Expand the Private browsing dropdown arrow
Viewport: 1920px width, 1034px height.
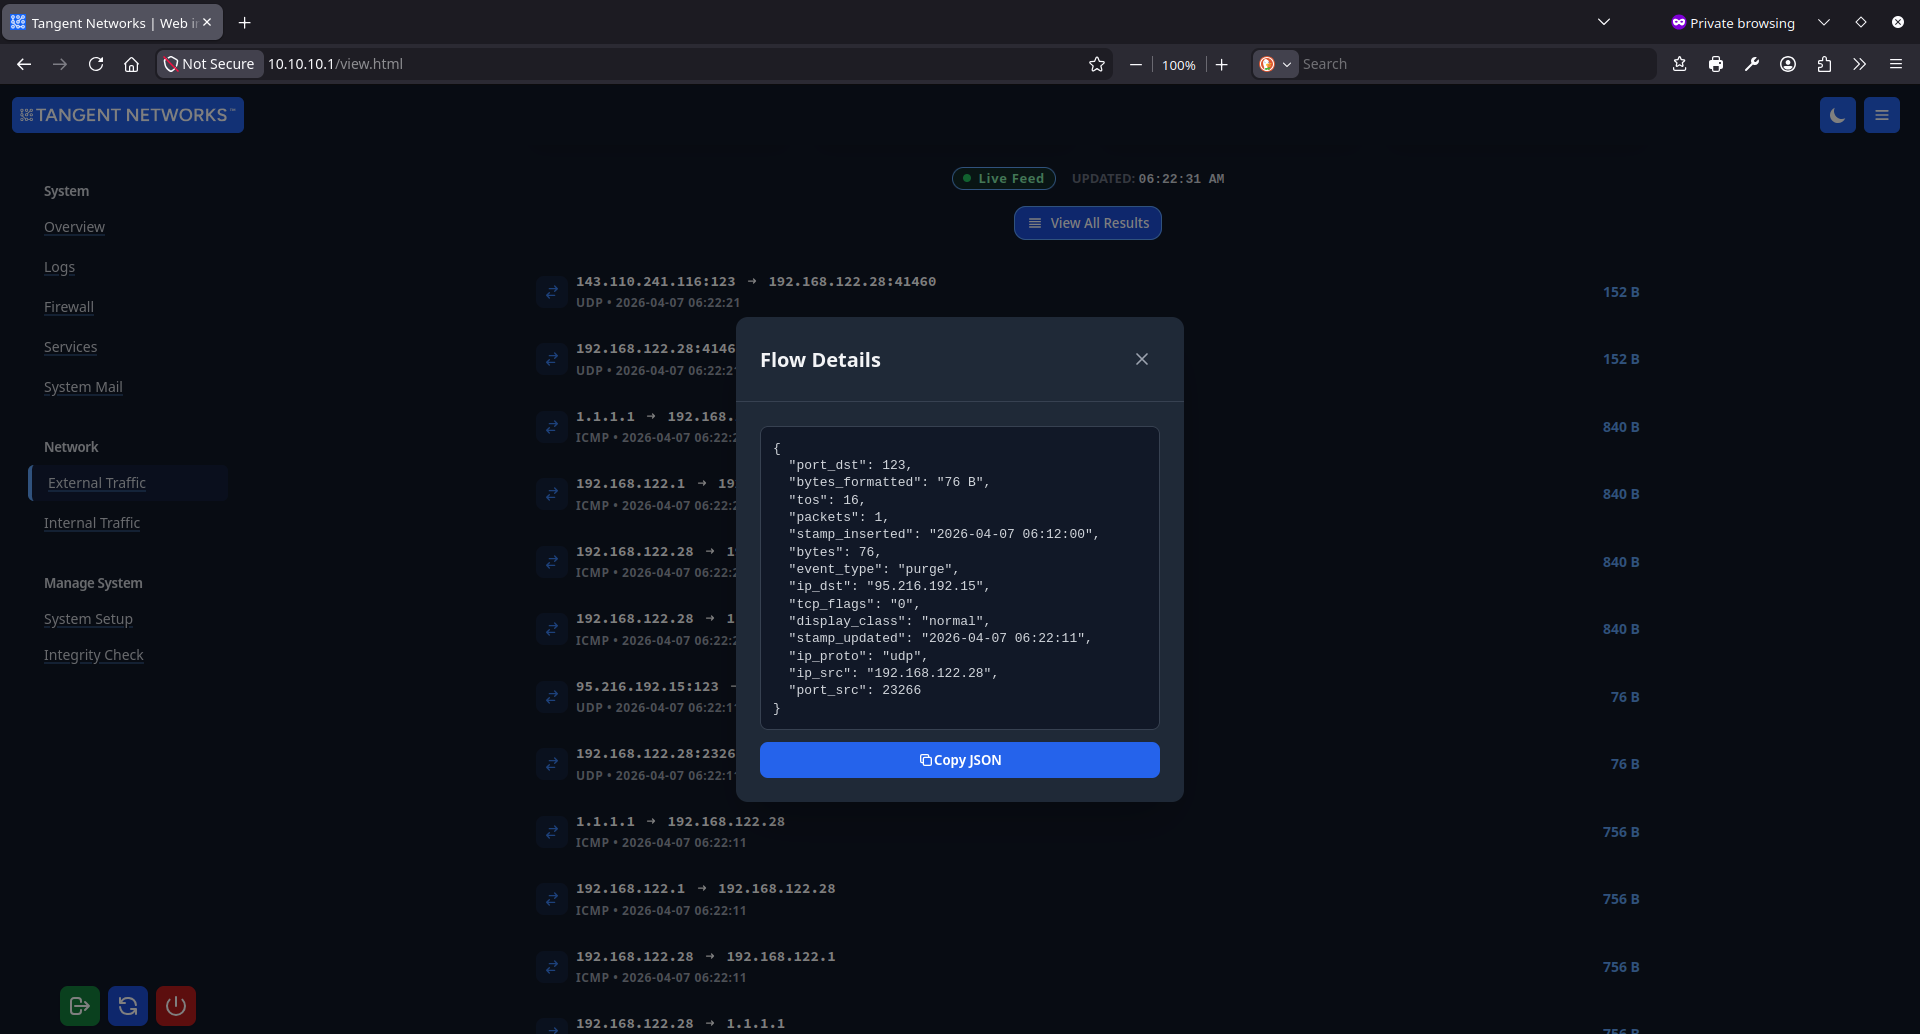click(x=1824, y=21)
